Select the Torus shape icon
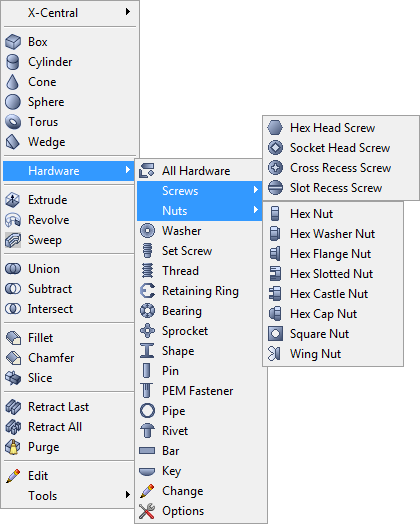Screen dimensions: 420x524 pyautogui.click(x=13, y=122)
